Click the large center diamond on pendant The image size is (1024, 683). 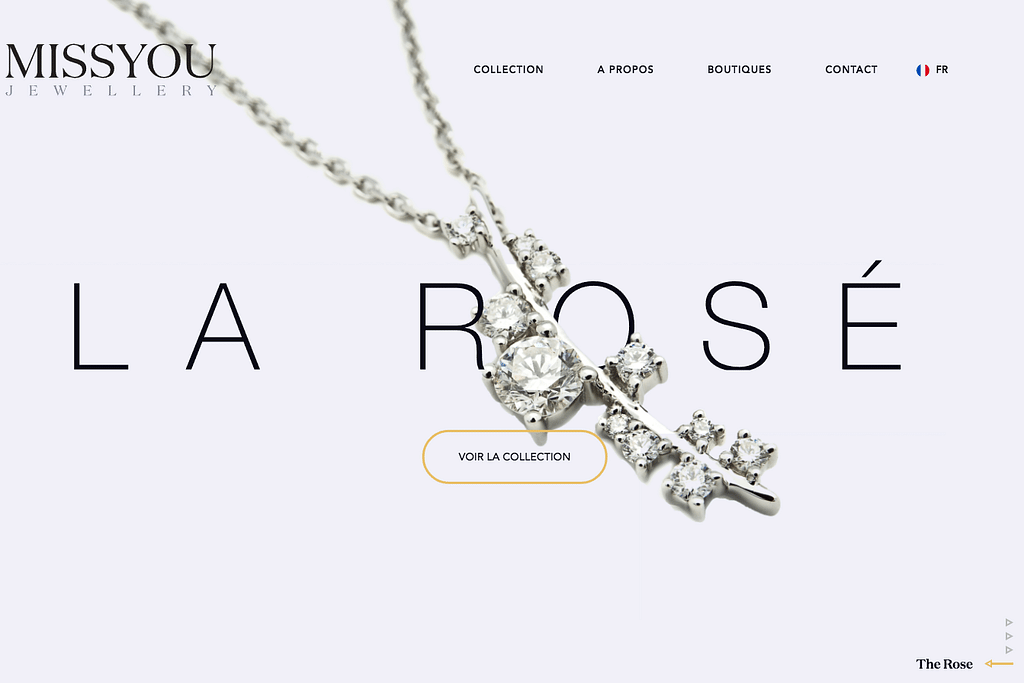pos(537,373)
